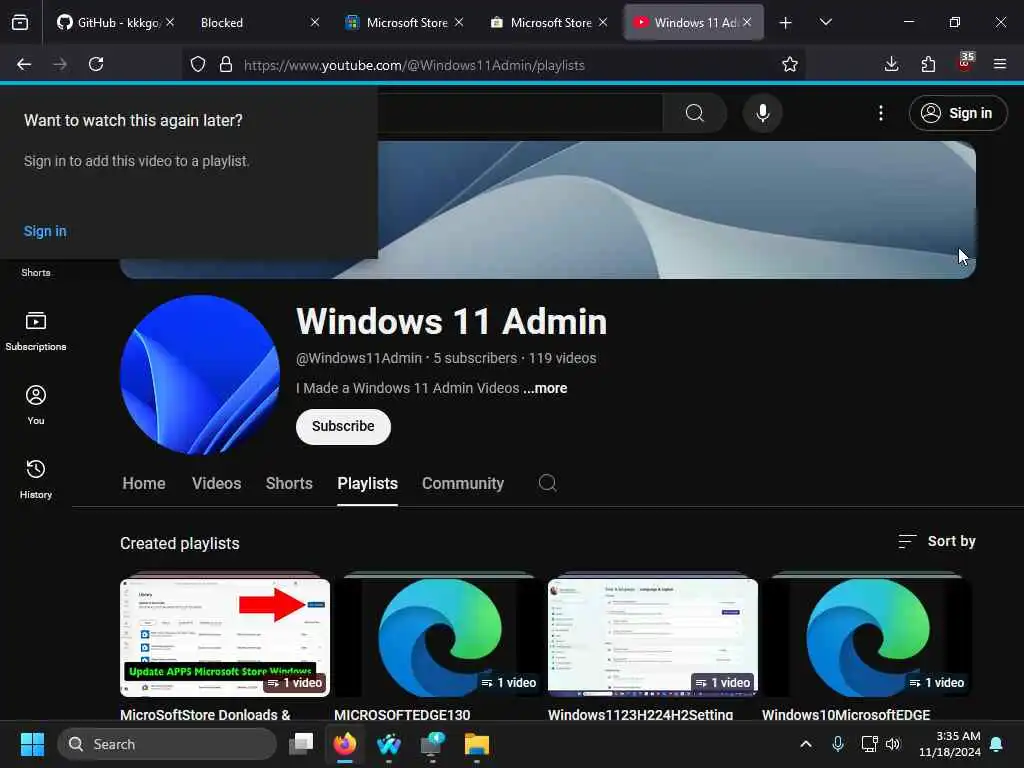Open the channel Community tab
This screenshot has width=1024, height=768.
(x=462, y=483)
